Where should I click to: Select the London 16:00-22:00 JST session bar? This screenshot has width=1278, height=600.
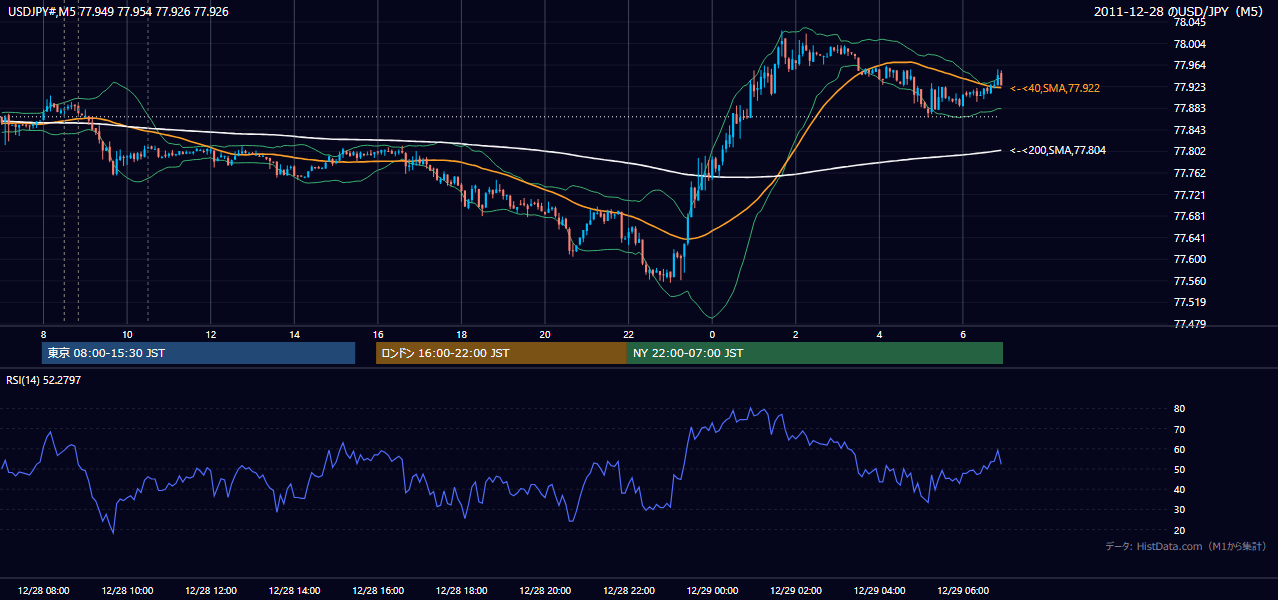(x=501, y=353)
